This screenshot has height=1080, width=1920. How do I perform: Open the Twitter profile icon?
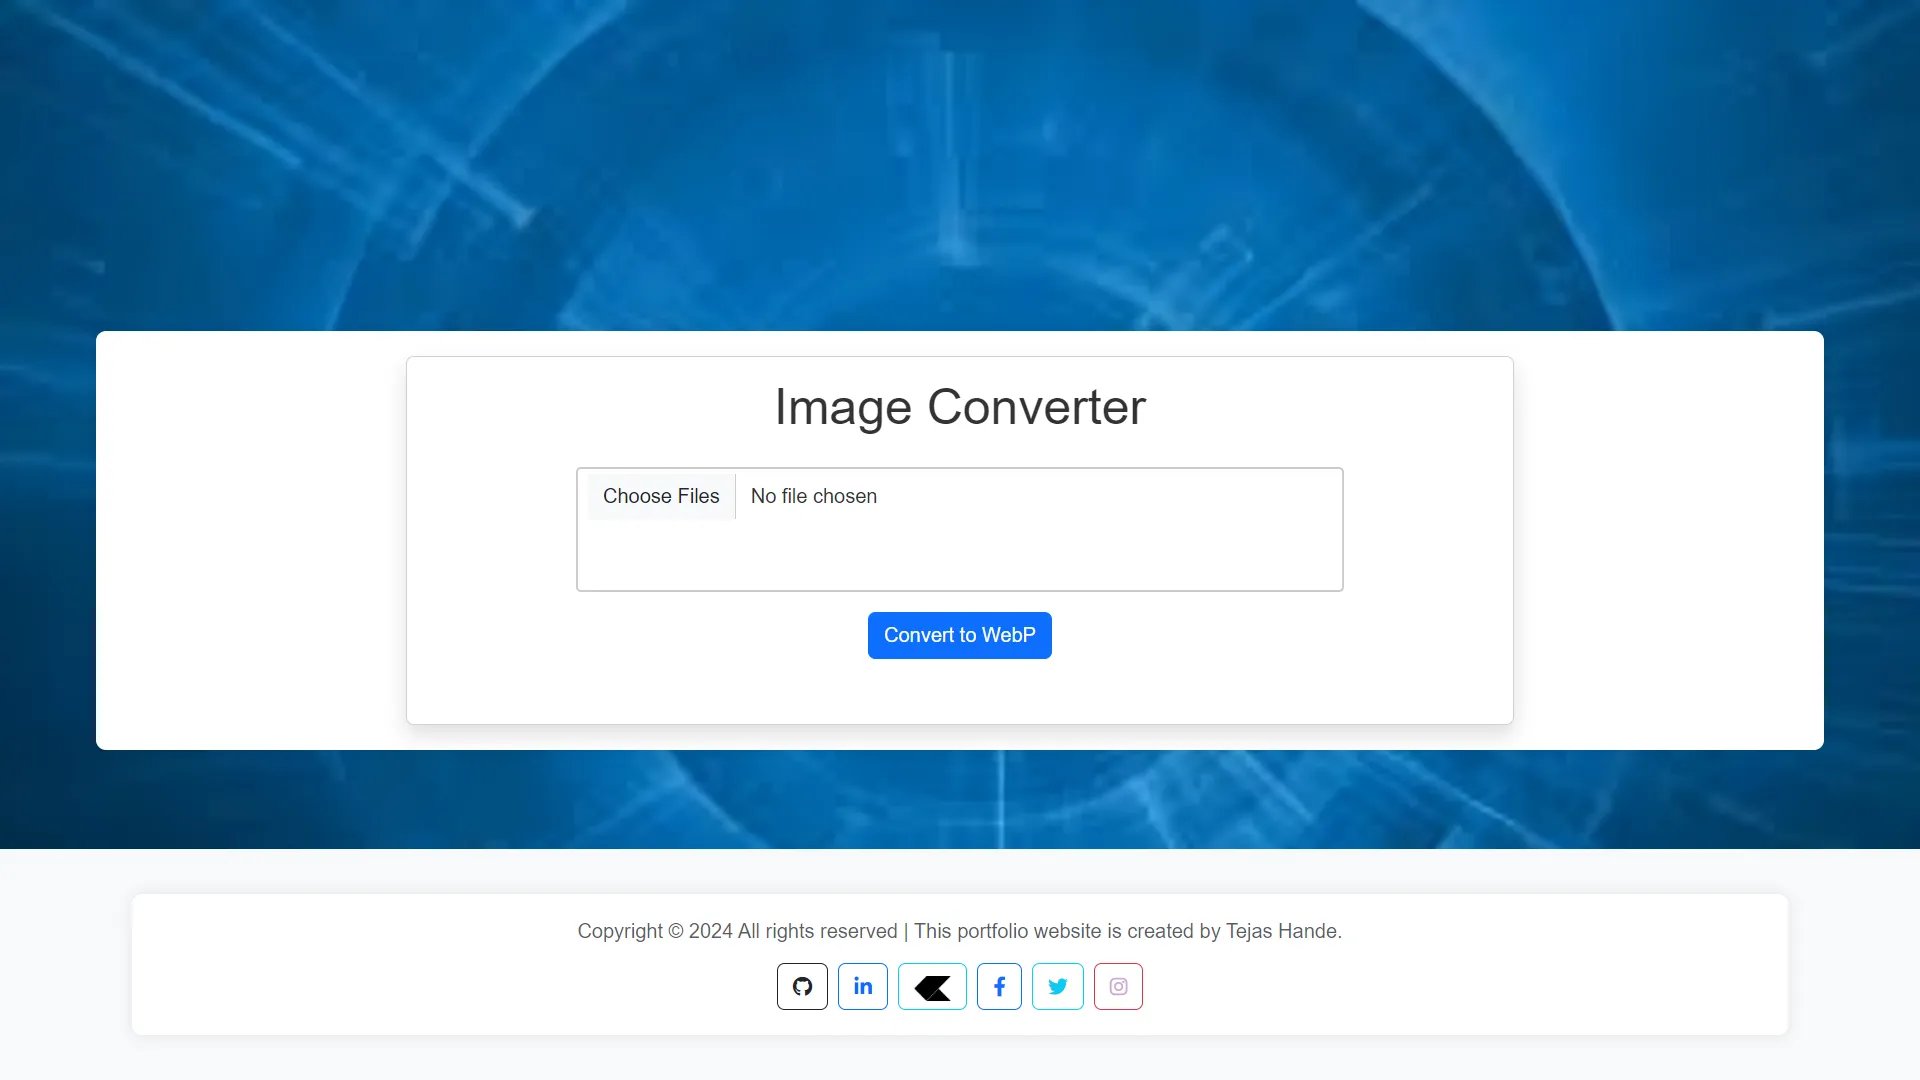pos(1059,986)
